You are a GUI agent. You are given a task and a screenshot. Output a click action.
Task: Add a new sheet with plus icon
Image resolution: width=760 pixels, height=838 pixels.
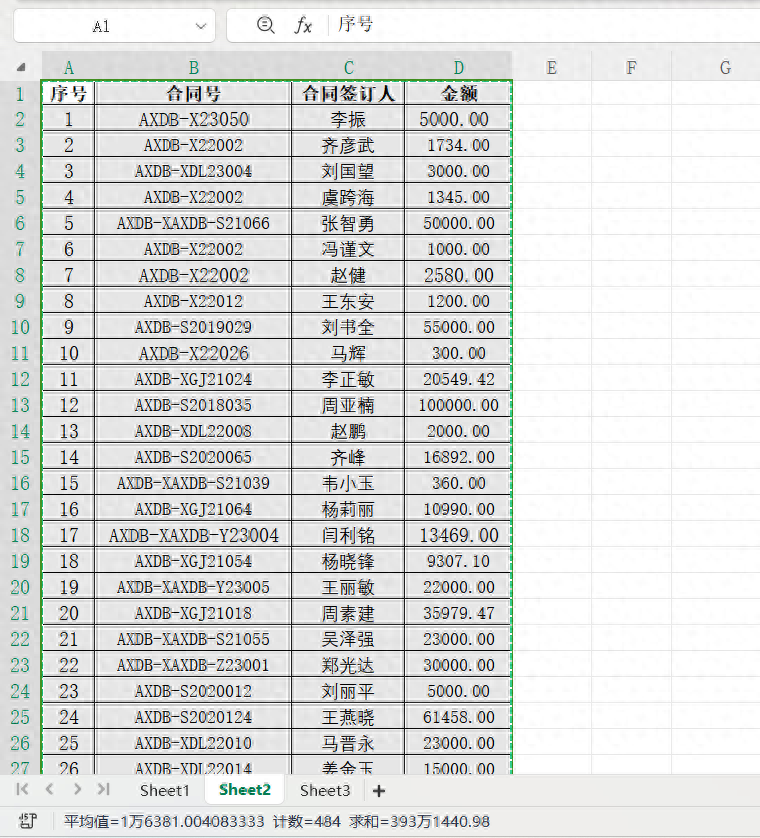click(x=379, y=791)
